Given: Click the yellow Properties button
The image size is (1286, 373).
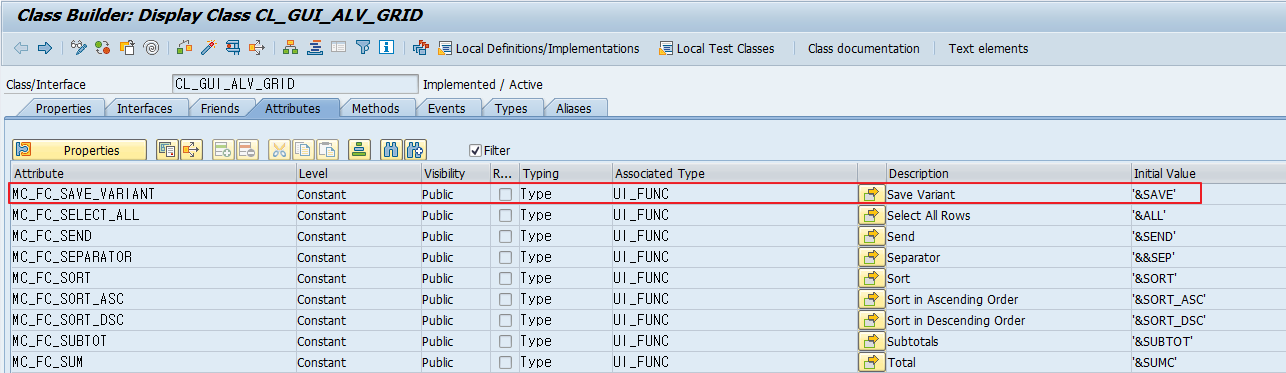Looking at the screenshot, I should [x=79, y=150].
